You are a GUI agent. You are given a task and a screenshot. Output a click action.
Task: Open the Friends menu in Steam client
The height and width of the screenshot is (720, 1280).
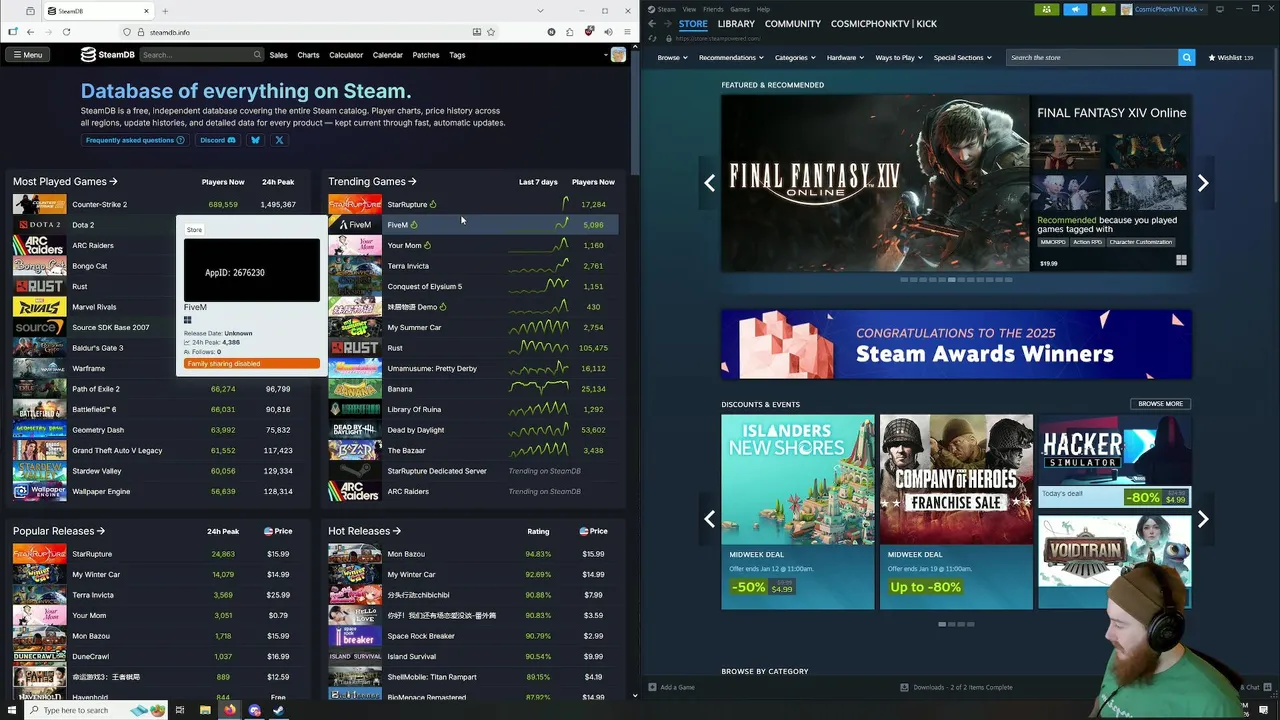pyautogui.click(x=713, y=9)
